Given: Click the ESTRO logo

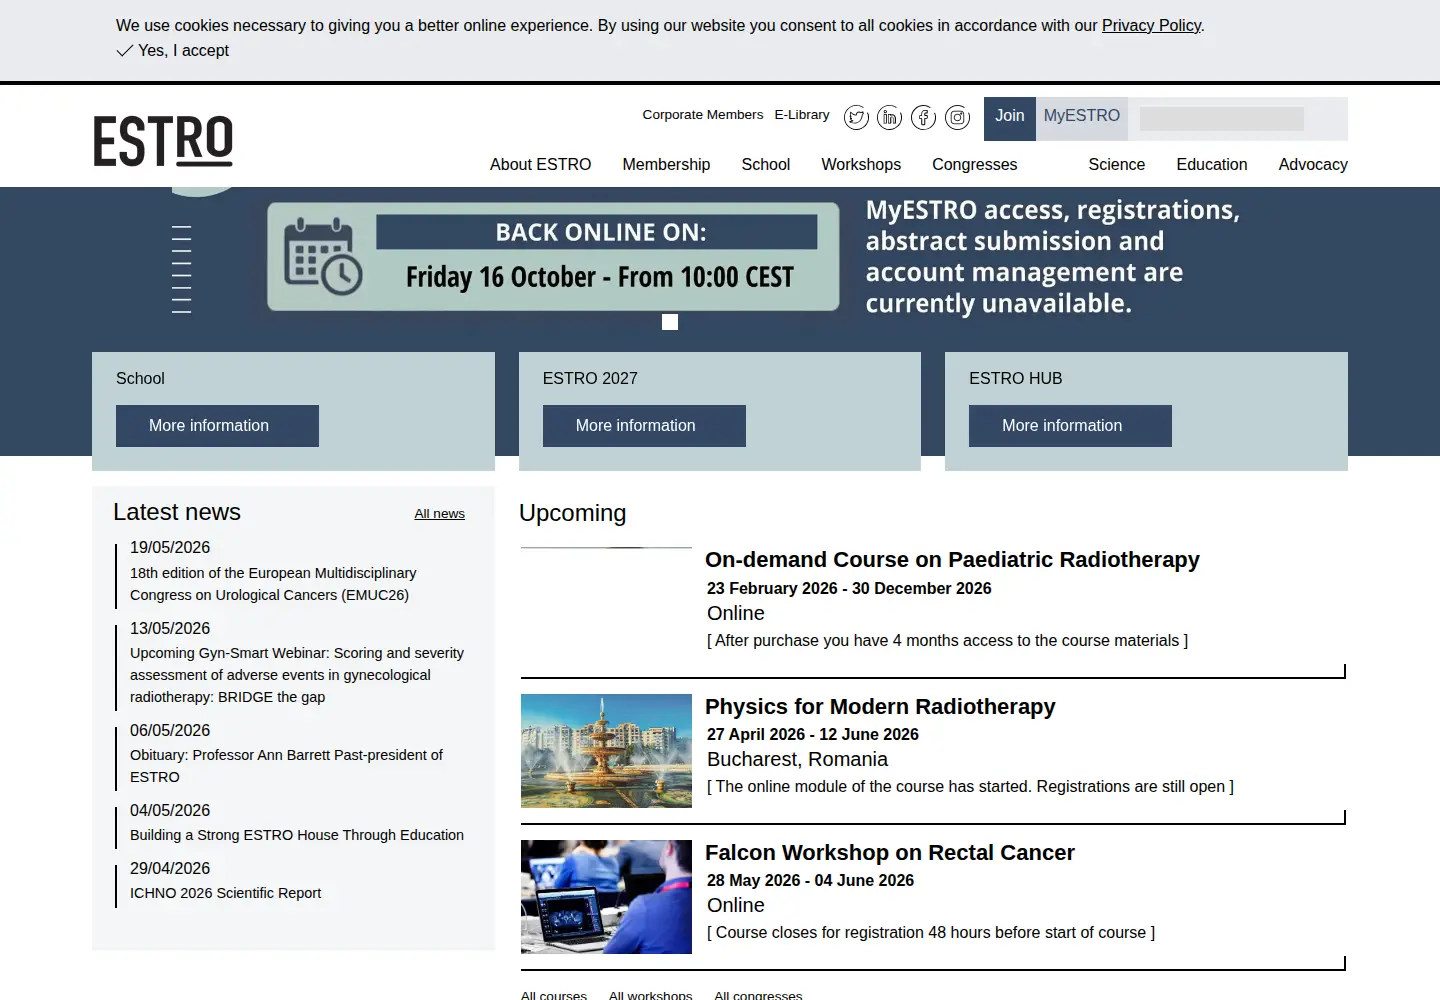Looking at the screenshot, I should click(163, 141).
